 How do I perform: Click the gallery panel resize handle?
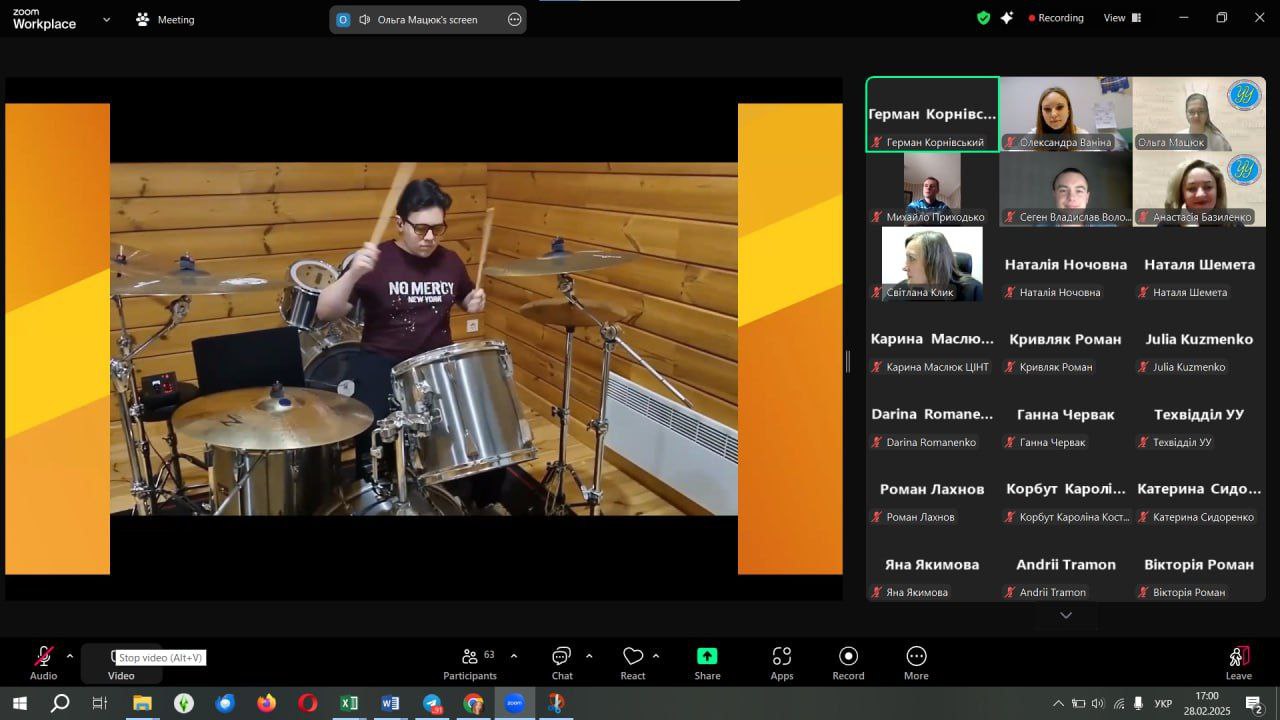[x=848, y=362]
